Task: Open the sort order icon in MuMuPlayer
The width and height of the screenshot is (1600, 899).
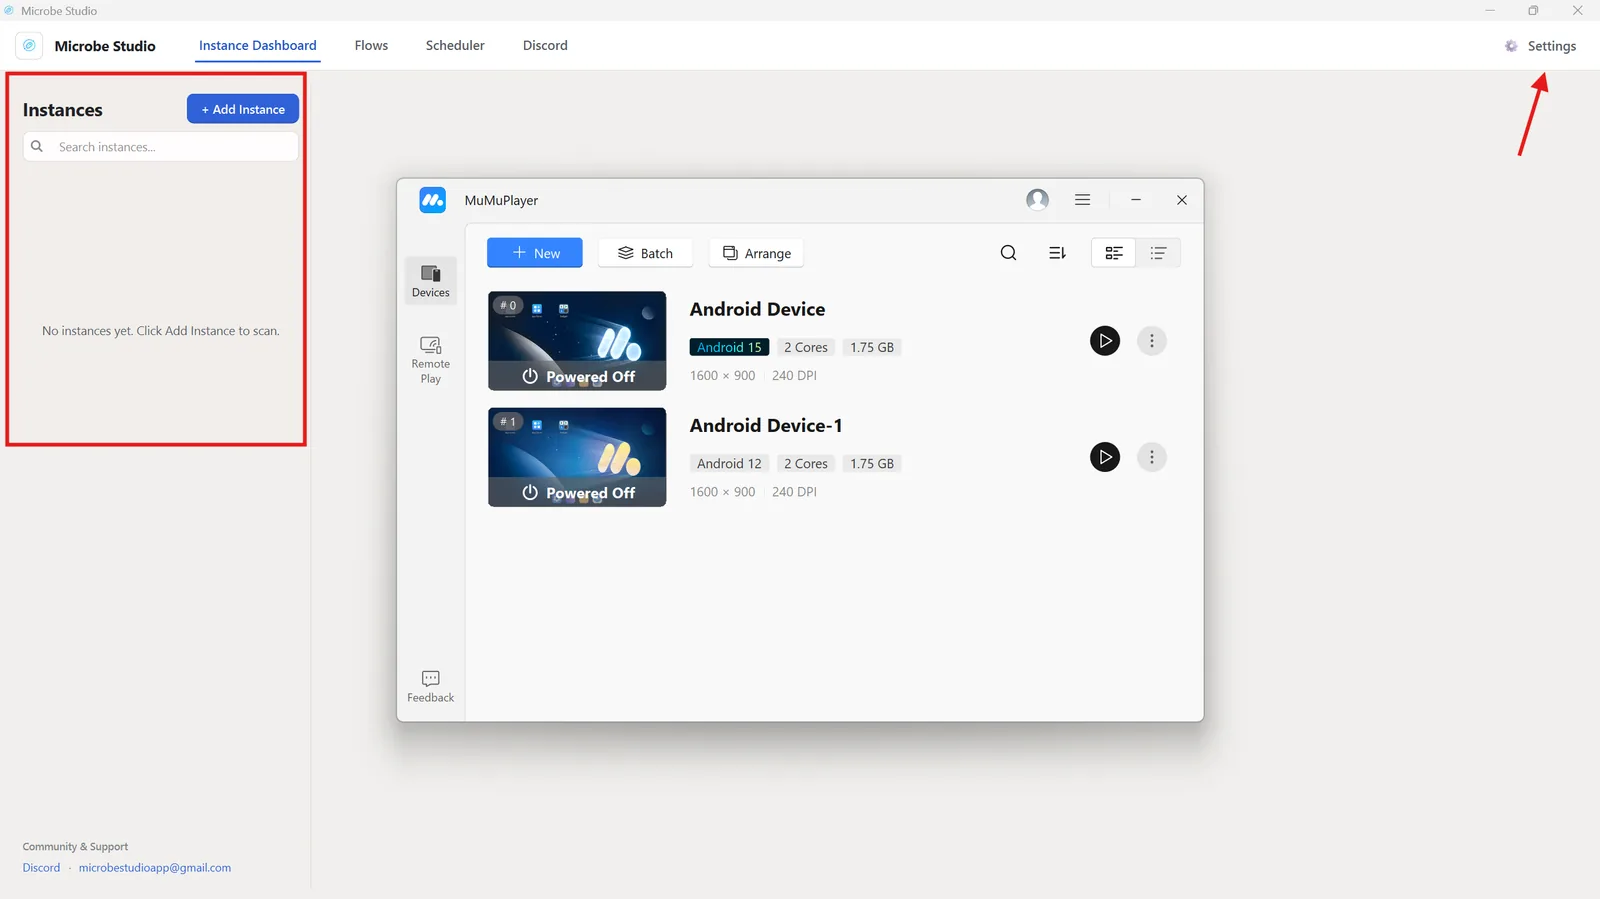Action: click(1057, 253)
